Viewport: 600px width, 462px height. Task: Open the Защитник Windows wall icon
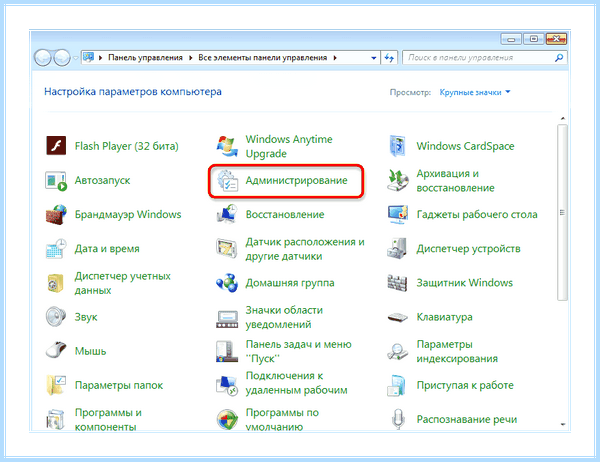click(397, 283)
